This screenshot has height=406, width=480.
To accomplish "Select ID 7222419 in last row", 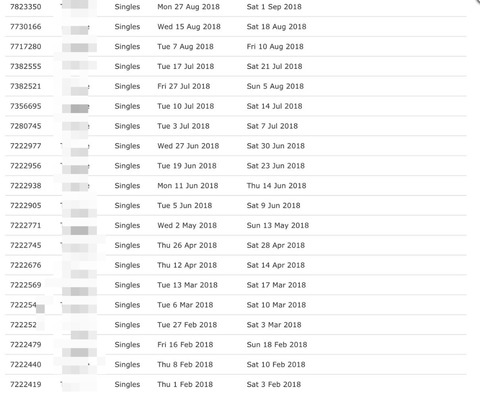I will tap(26, 384).
